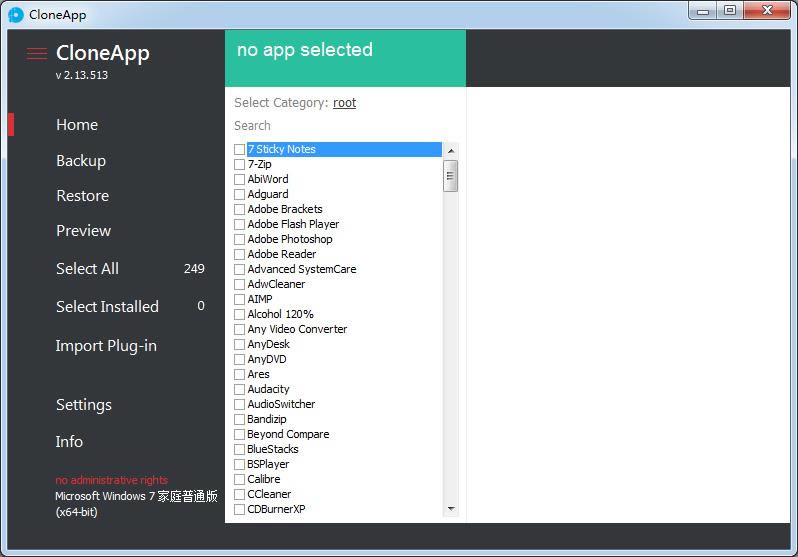The image size is (798, 557).
Task: Check the 7-Zip checkbox
Action: click(x=239, y=164)
